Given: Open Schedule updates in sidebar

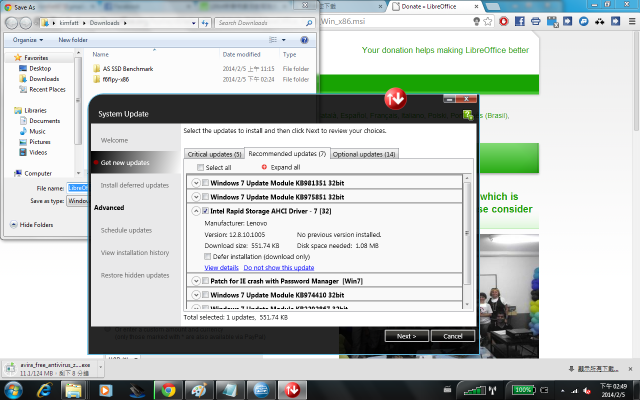Looking at the screenshot, I should coord(126,230).
